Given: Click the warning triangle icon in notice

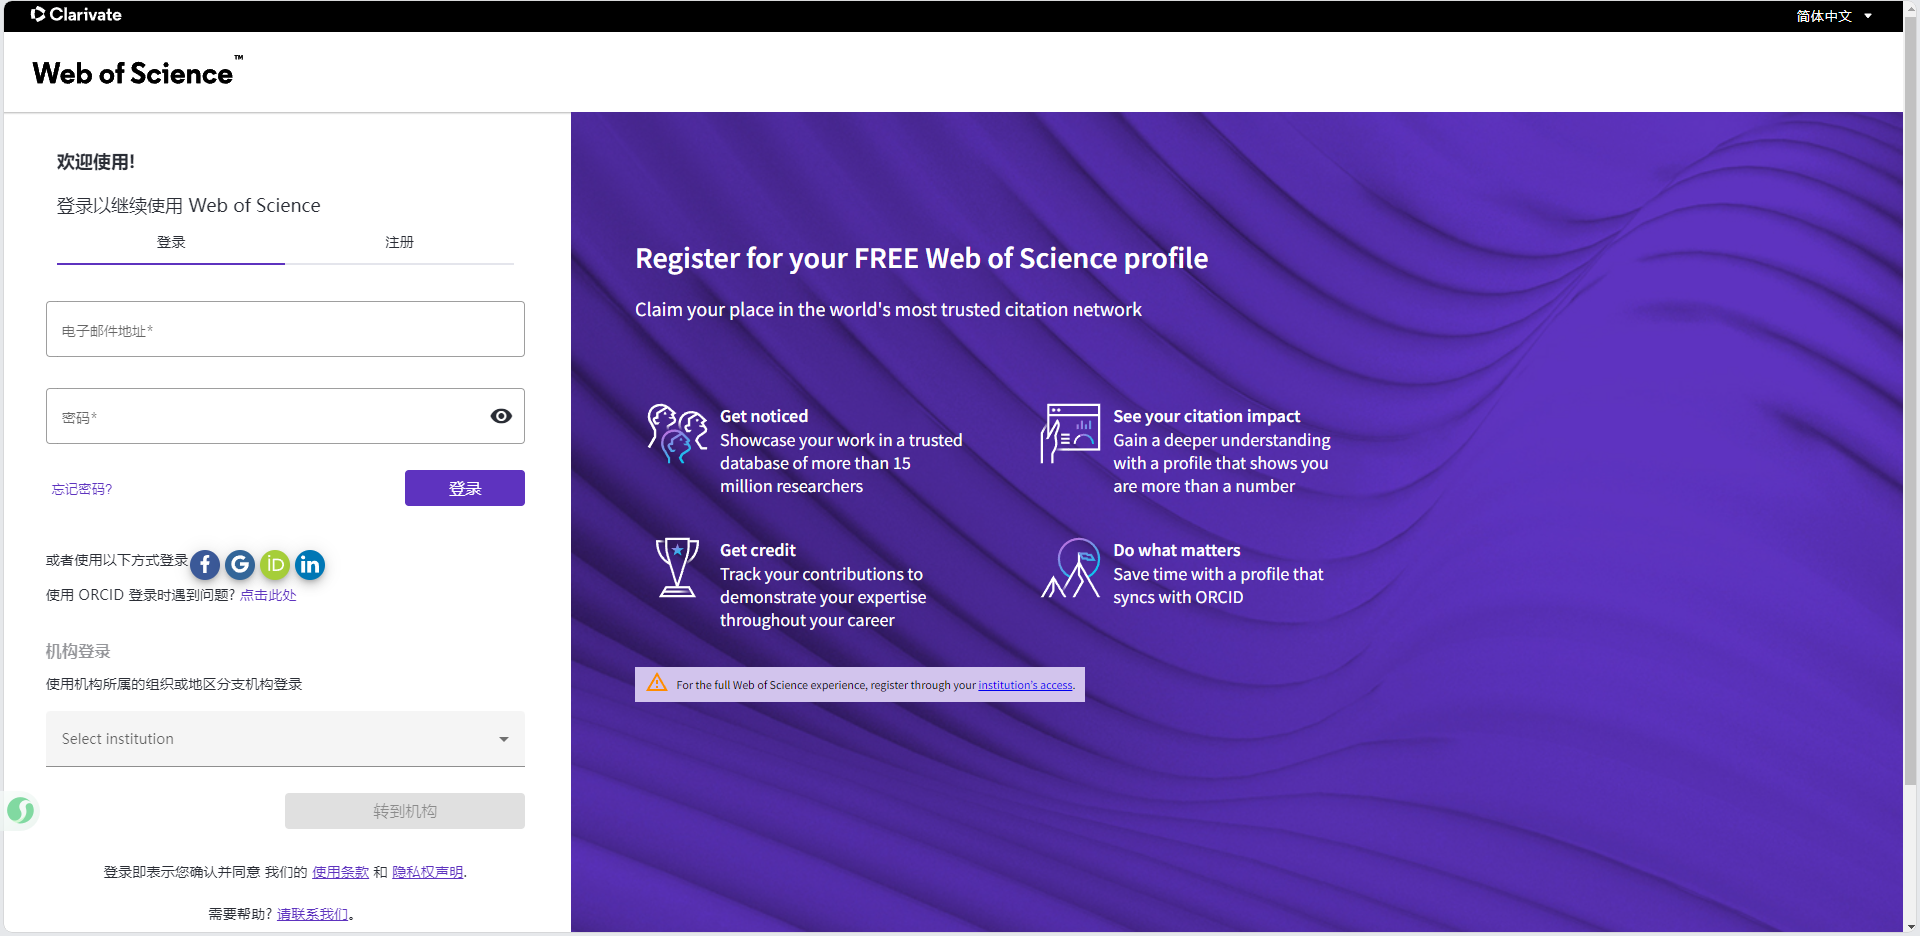Looking at the screenshot, I should (x=657, y=683).
